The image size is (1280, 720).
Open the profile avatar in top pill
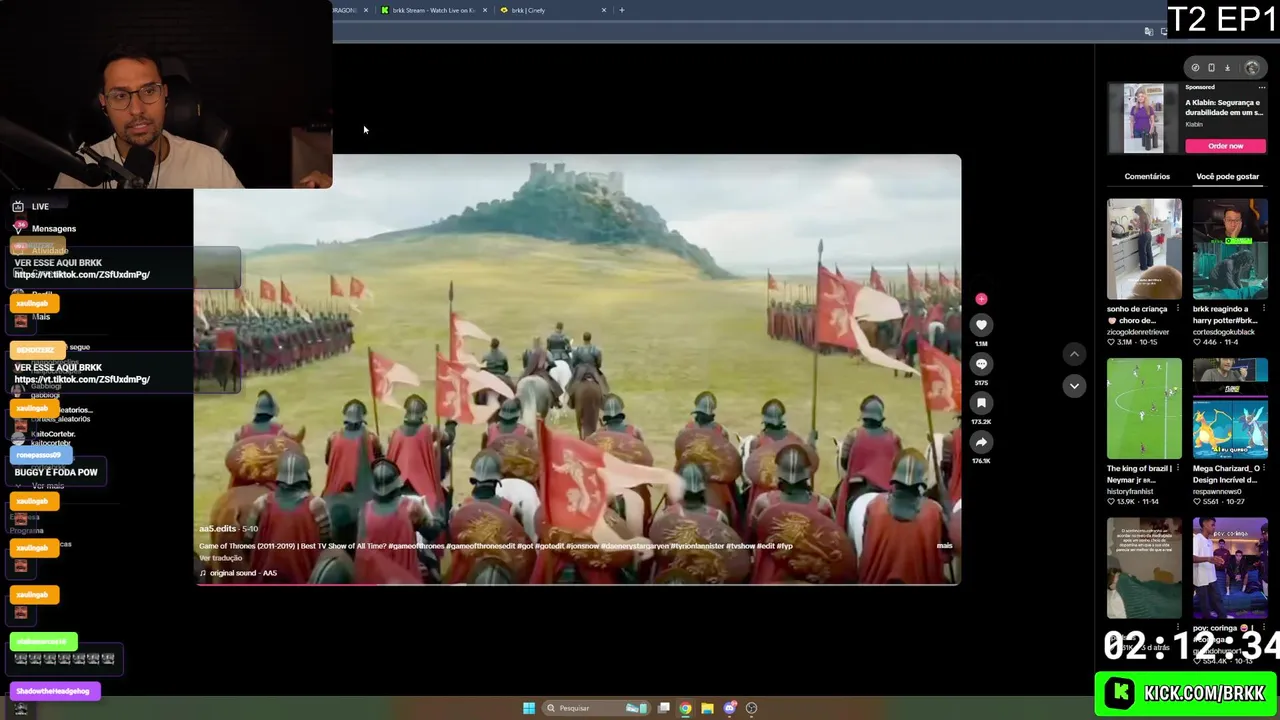1252,68
